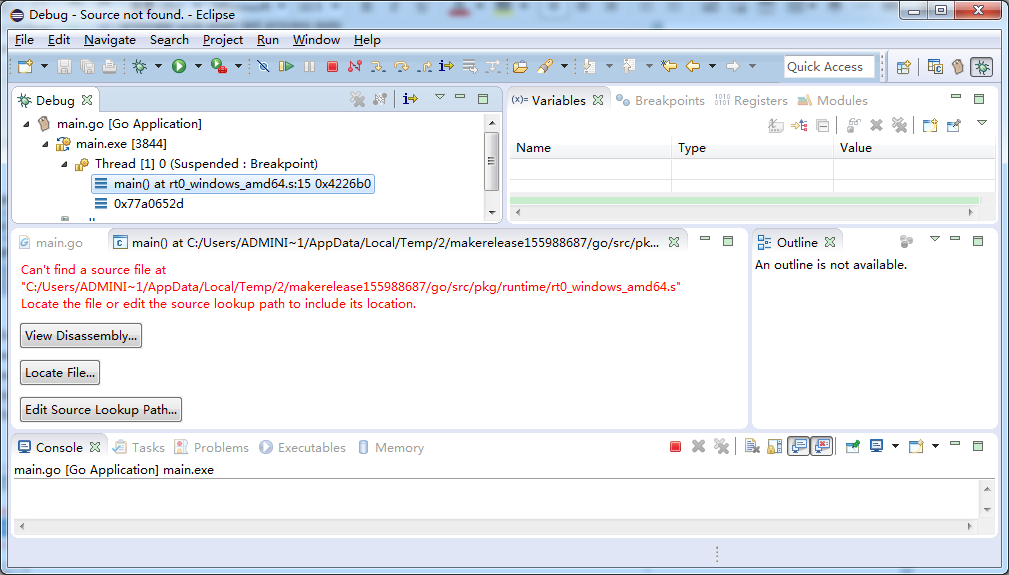Click Last Edit Location arrow icon
Viewport: 1009px width, 575px height.
[669, 66]
